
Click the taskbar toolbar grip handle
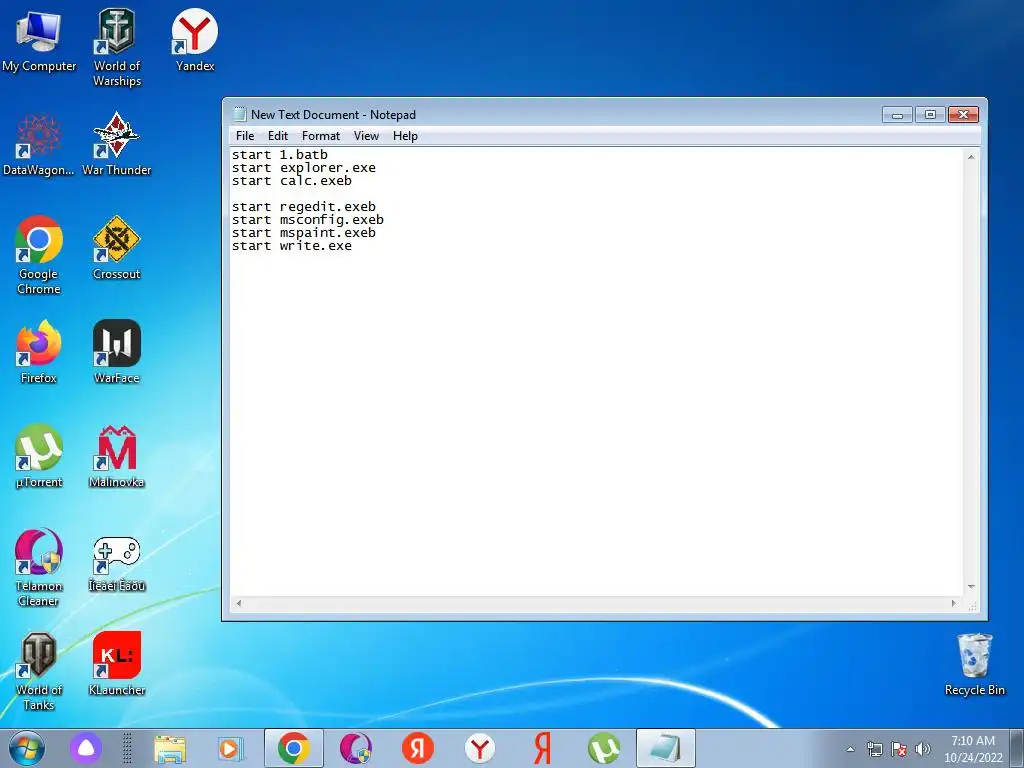[x=127, y=748]
